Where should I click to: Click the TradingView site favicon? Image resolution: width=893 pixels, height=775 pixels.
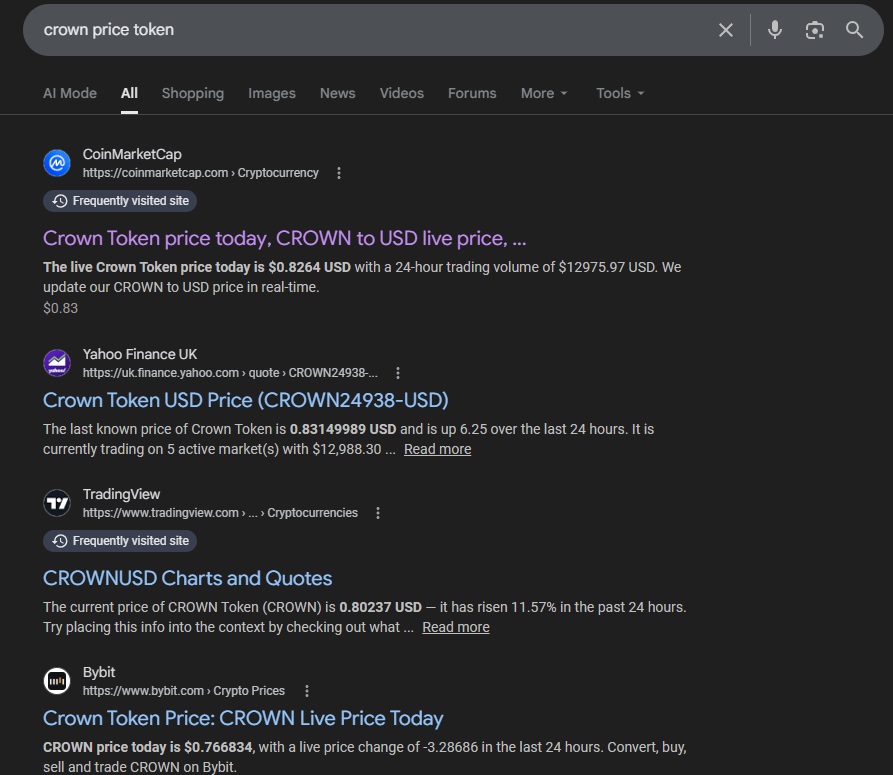pyautogui.click(x=57, y=503)
